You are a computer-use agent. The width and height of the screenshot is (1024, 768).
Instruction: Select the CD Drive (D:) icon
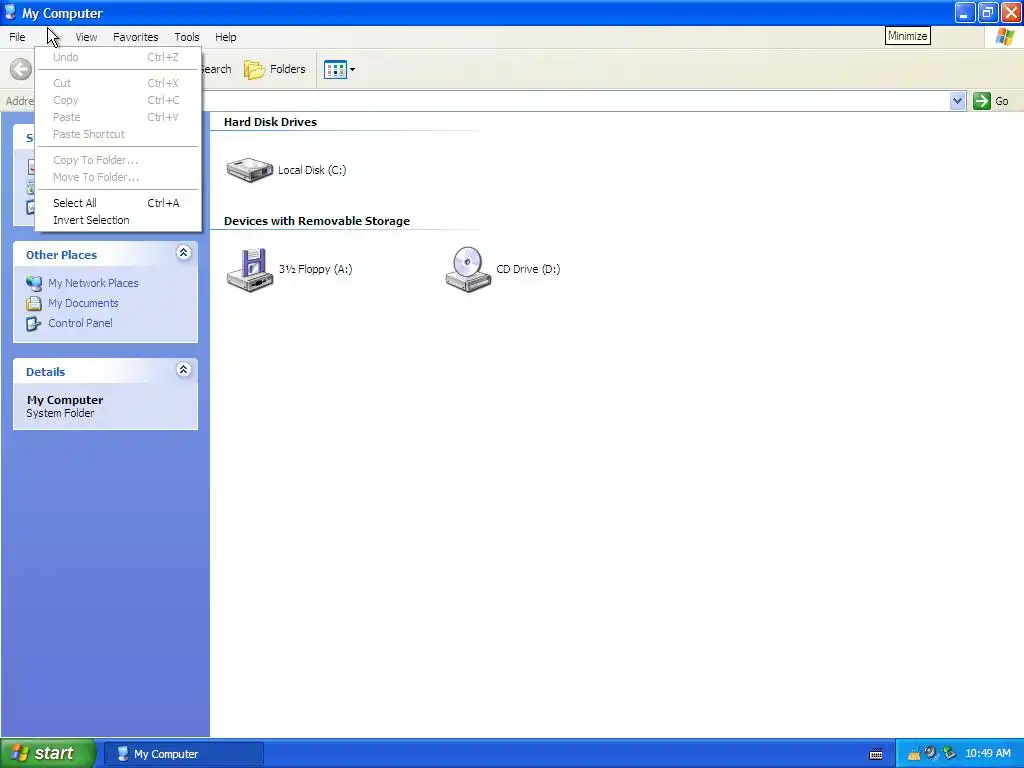tap(468, 269)
